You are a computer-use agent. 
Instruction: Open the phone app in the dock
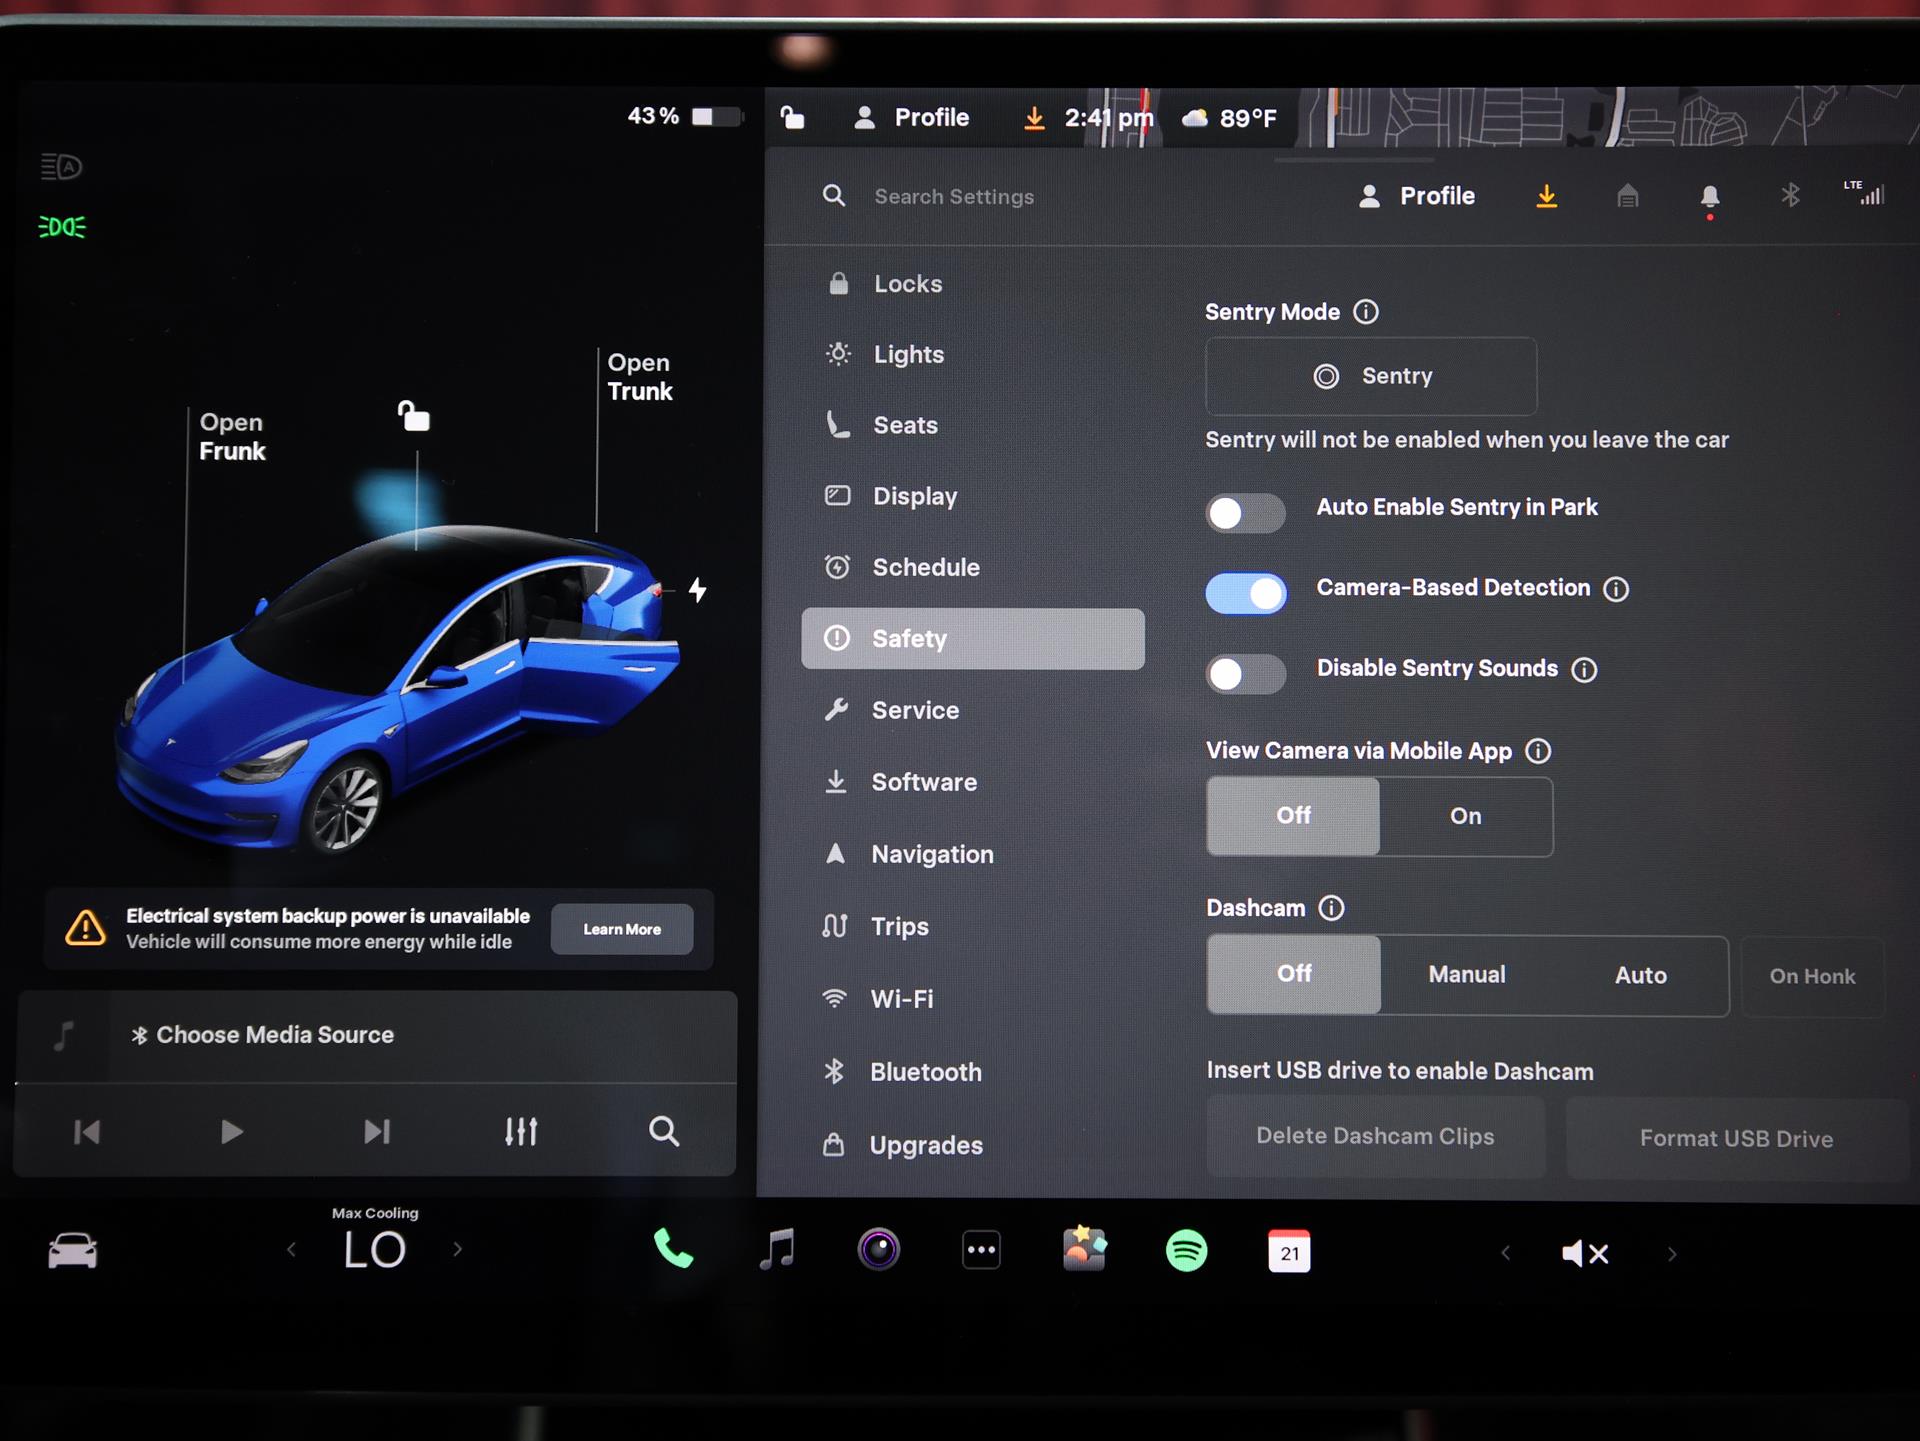click(x=673, y=1249)
